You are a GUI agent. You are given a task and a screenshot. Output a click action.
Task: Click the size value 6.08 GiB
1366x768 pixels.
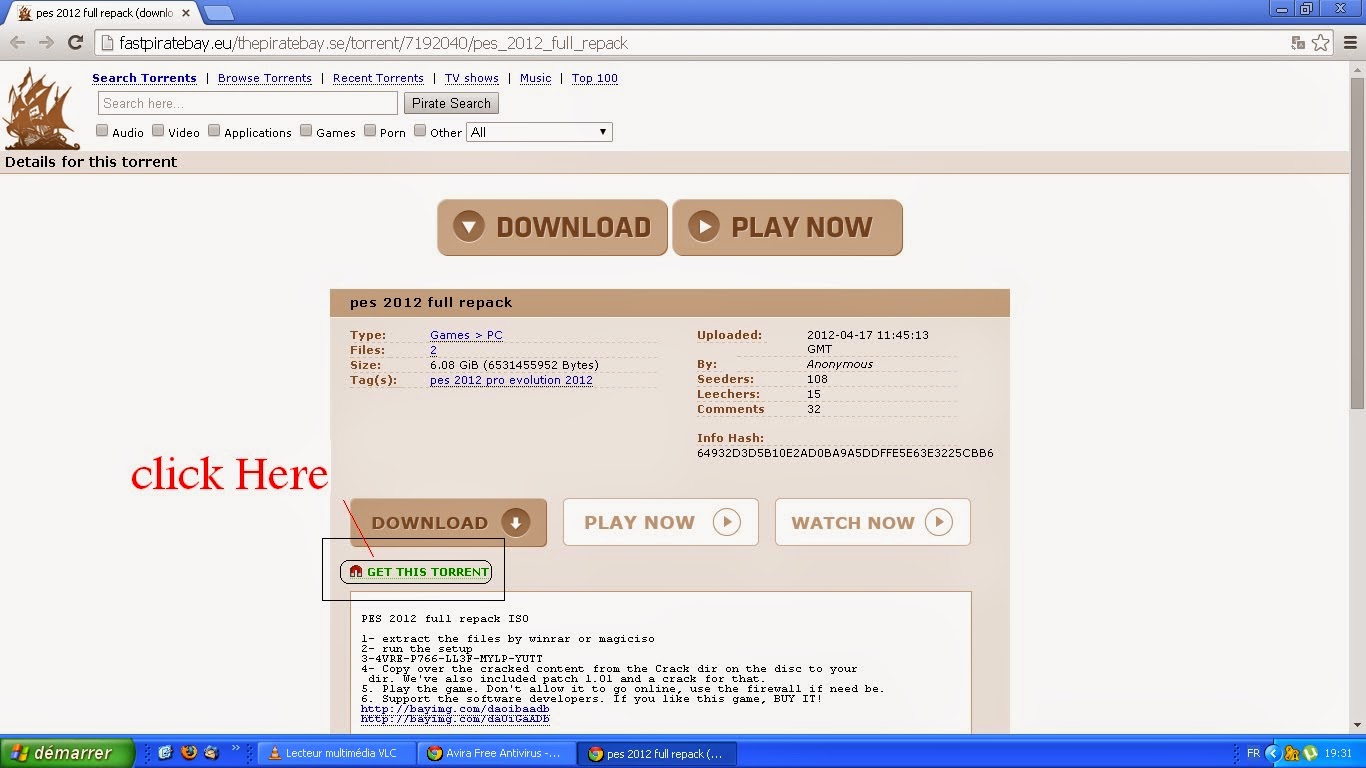coord(514,365)
